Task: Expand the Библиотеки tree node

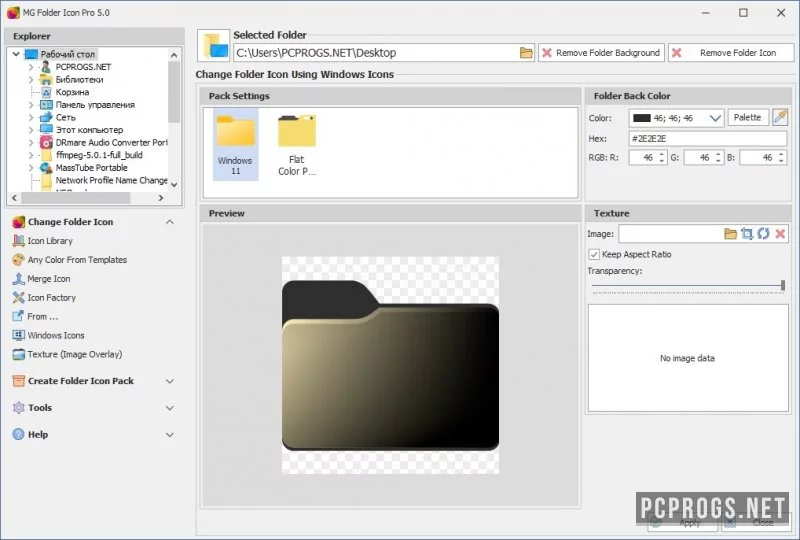Action: [x=31, y=80]
